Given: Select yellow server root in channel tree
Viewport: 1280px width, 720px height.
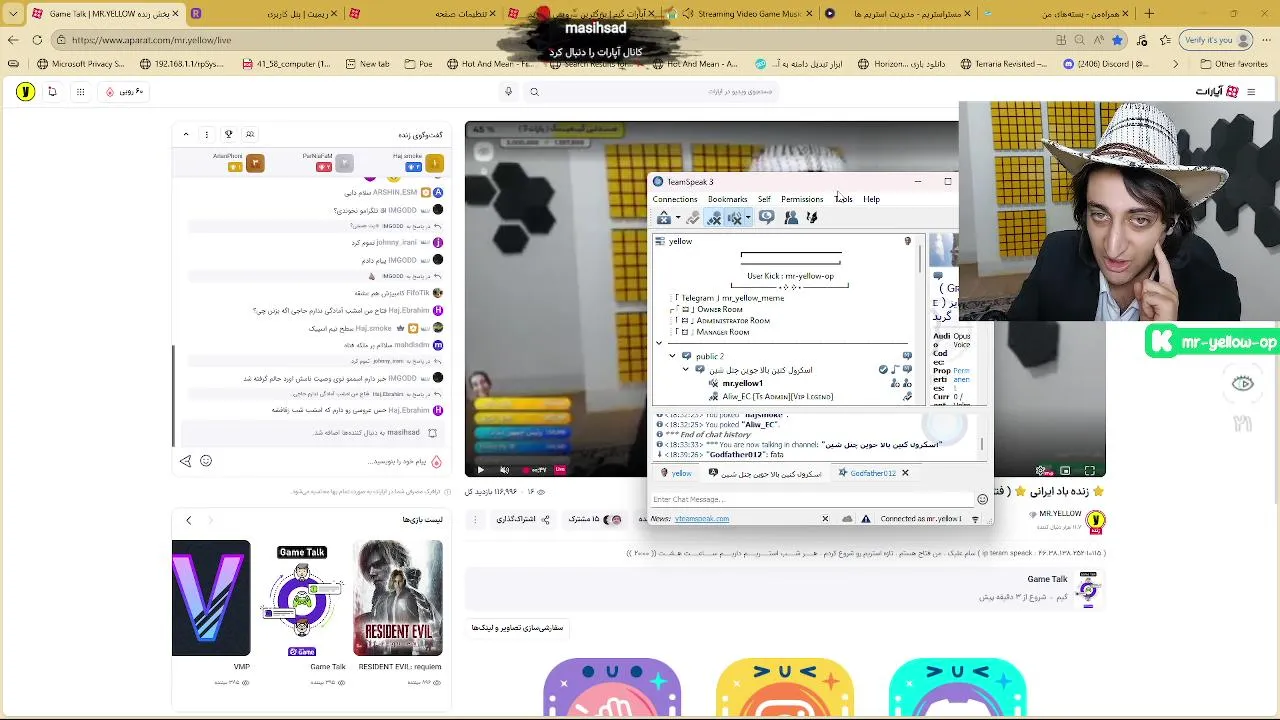Looking at the screenshot, I should coord(680,241).
